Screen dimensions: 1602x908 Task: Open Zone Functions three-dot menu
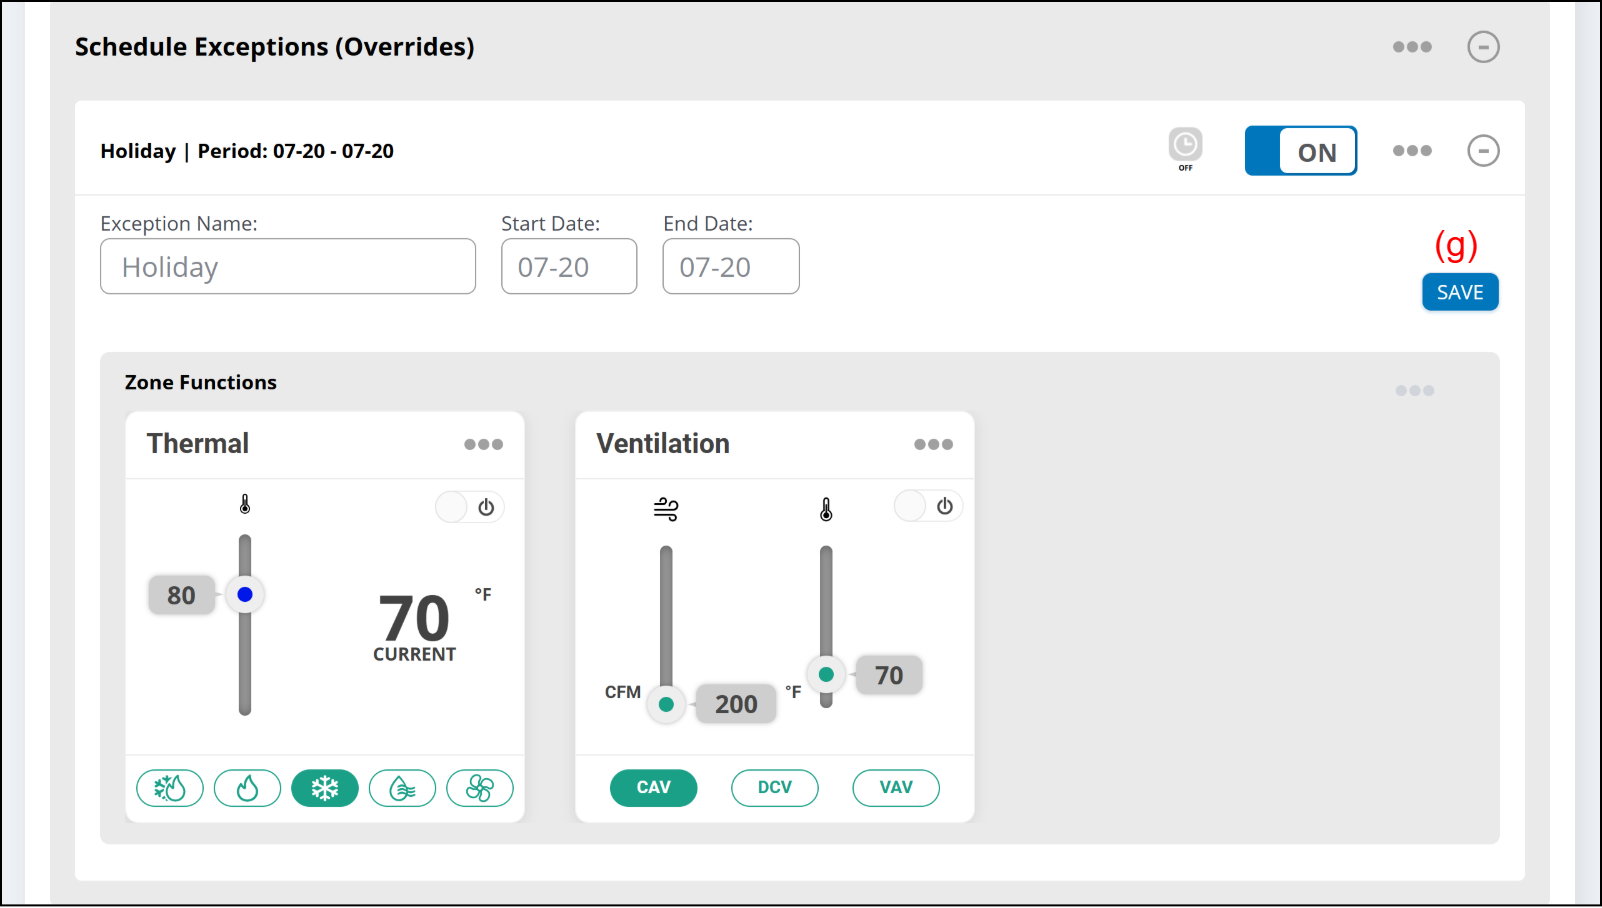pos(1414,391)
